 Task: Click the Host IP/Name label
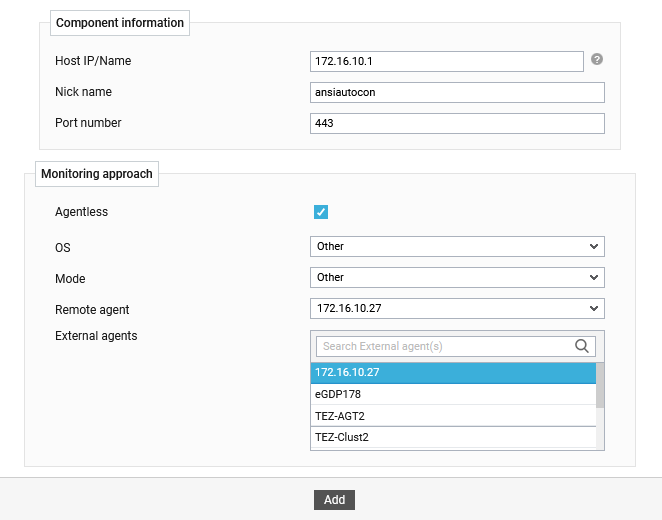pyautogui.click(x=93, y=61)
